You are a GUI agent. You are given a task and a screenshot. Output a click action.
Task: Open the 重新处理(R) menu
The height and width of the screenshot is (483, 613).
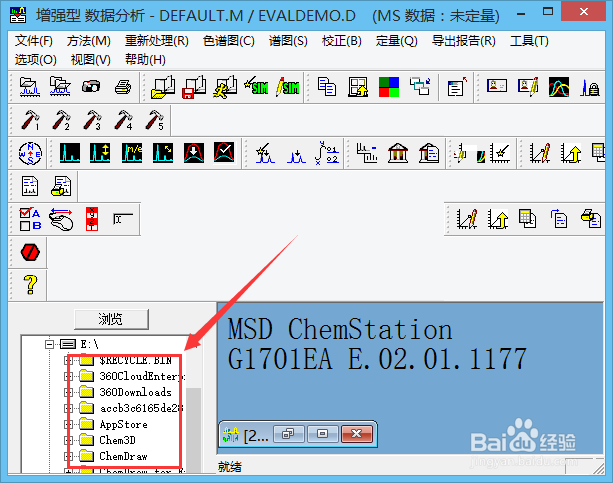click(157, 41)
